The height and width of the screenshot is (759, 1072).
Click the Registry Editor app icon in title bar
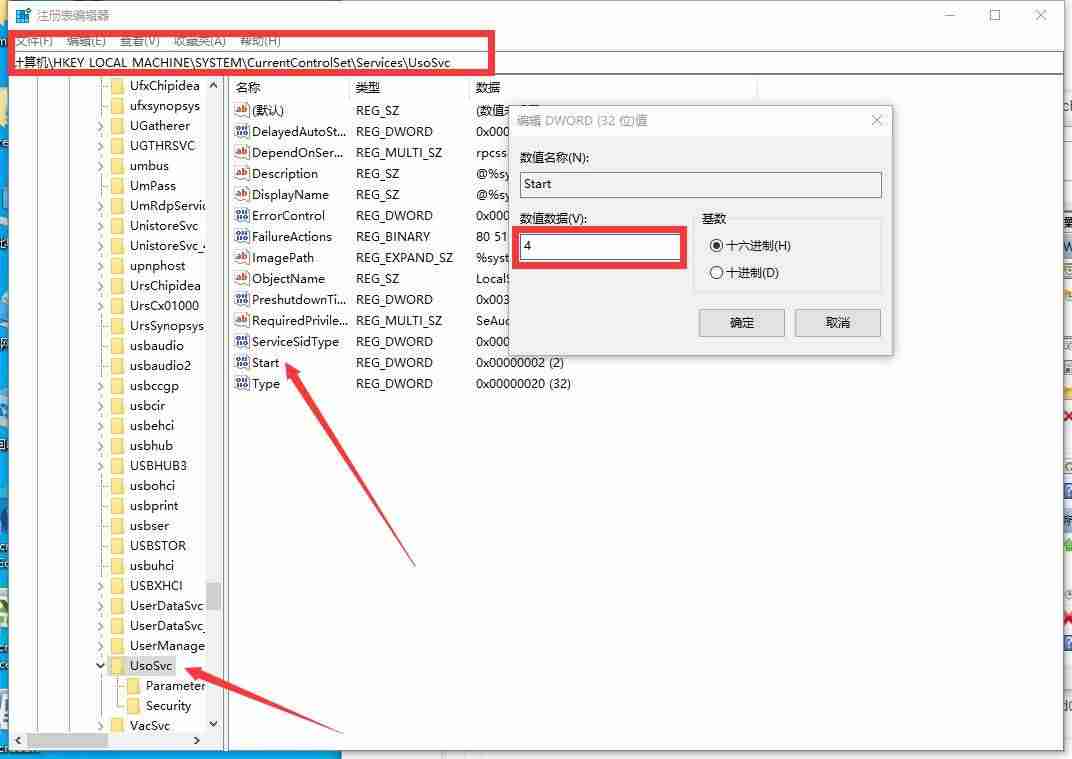point(23,14)
